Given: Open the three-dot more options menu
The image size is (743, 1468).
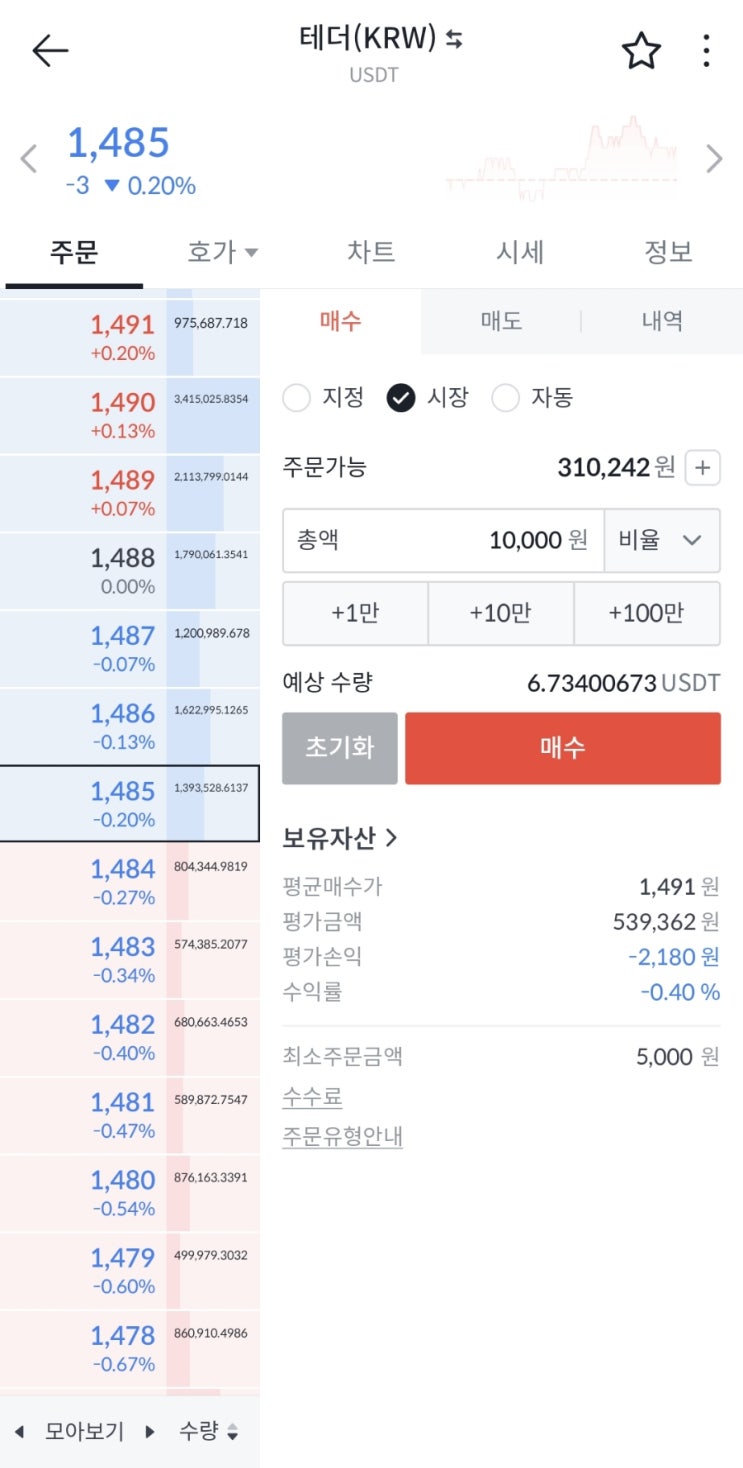Looking at the screenshot, I should [x=706, y=51].
